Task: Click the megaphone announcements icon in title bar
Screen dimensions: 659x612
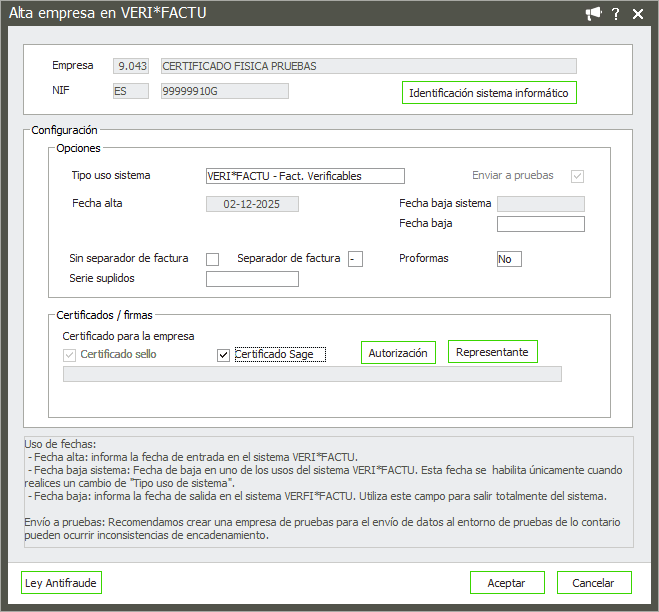Action: [594, 13]
